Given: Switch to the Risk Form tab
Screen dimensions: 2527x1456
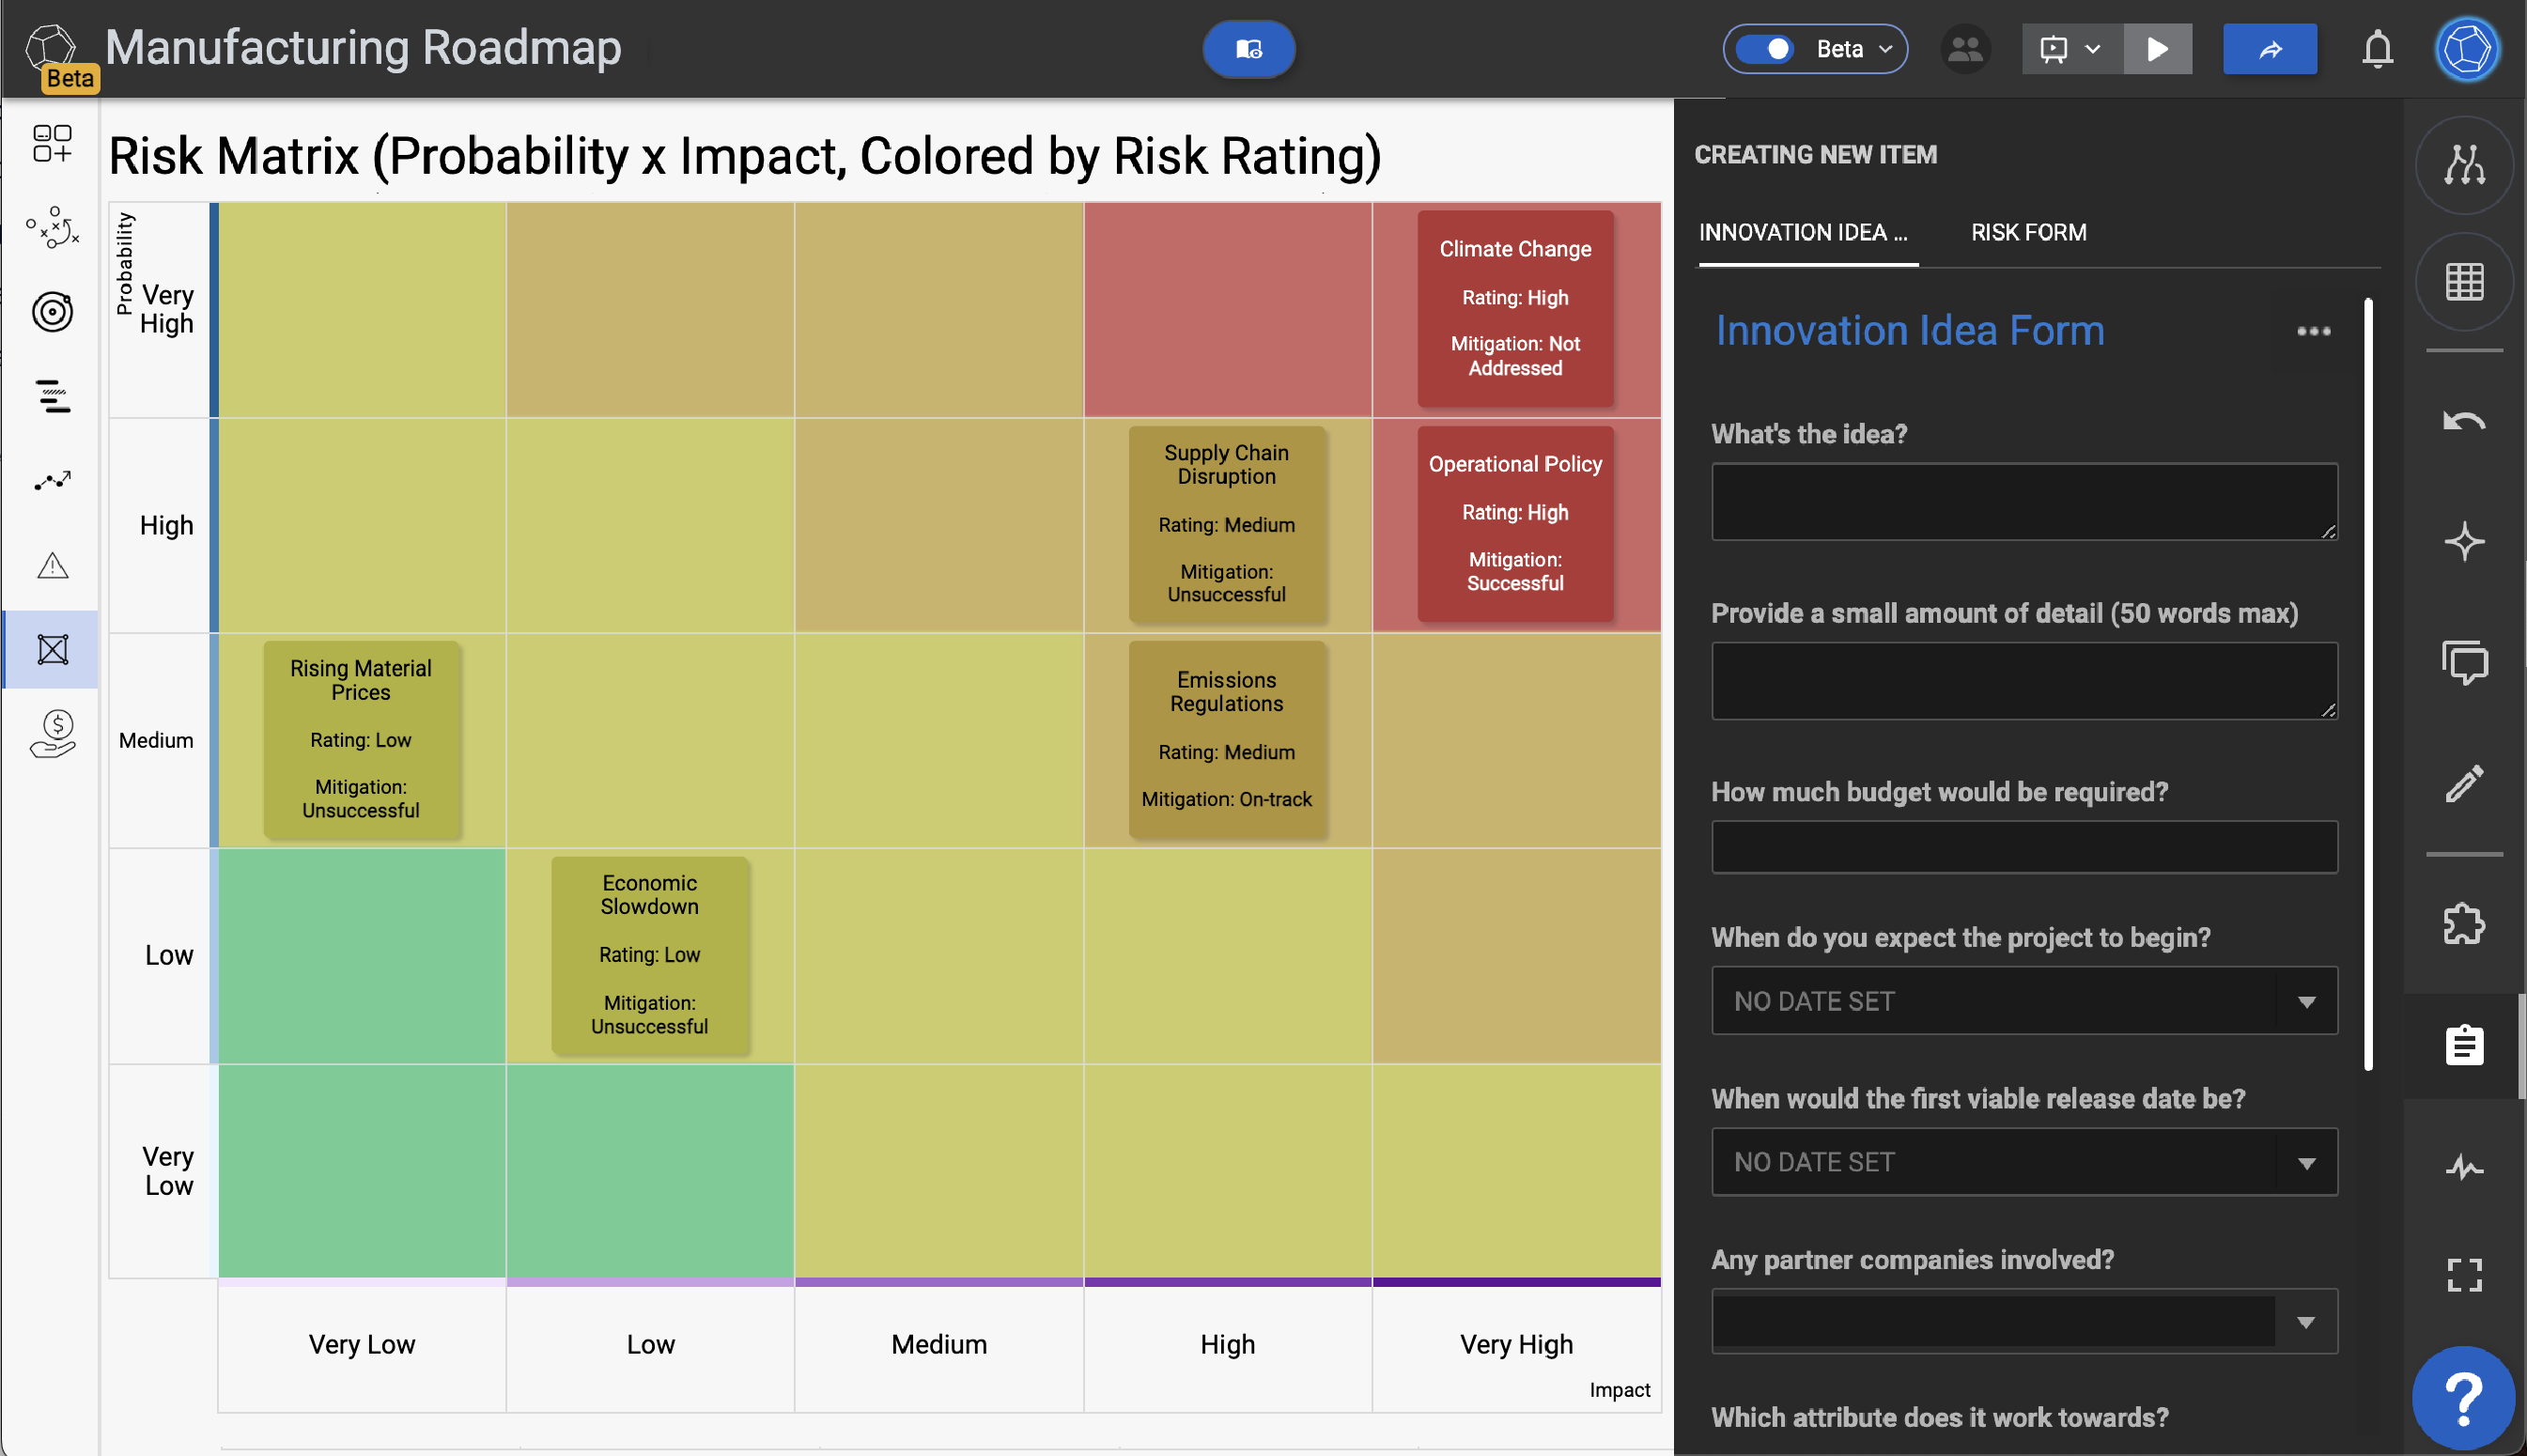Looking at the screenshot, I should click(2028, 232).
